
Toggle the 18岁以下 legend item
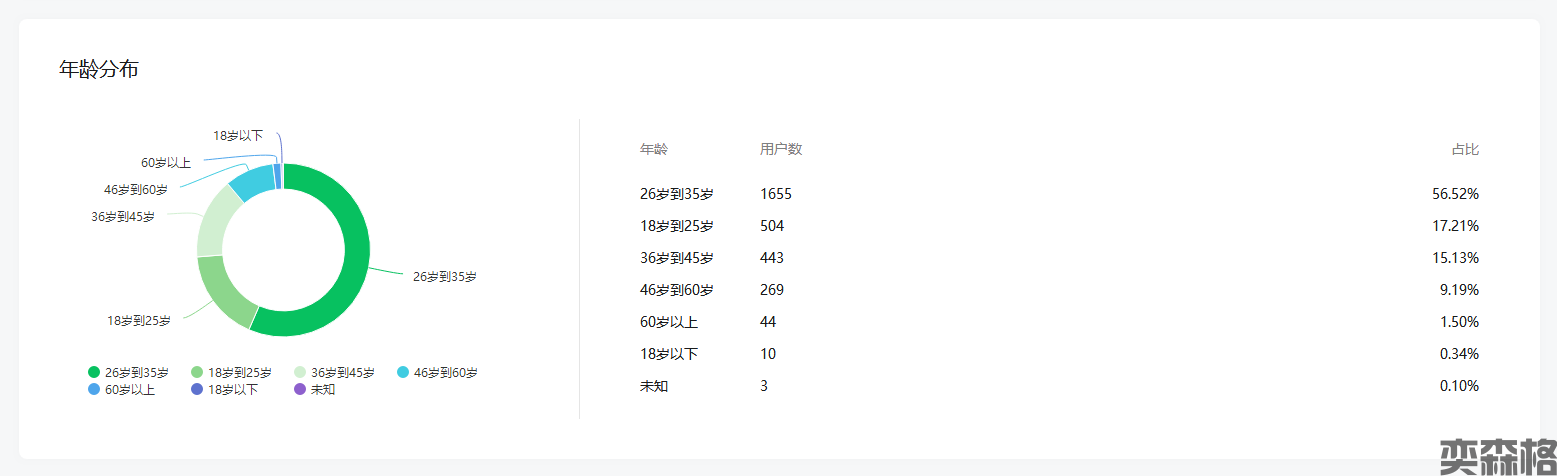(x=232, y=390)
